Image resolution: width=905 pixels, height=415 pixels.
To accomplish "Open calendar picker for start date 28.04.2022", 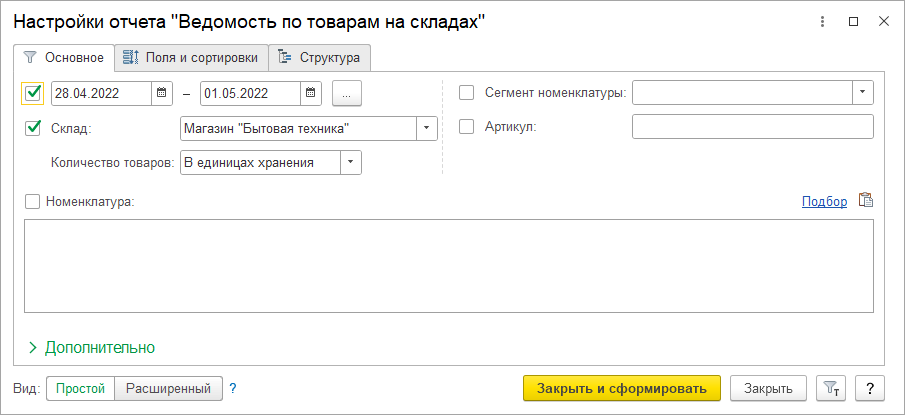I will pos(162,93).
